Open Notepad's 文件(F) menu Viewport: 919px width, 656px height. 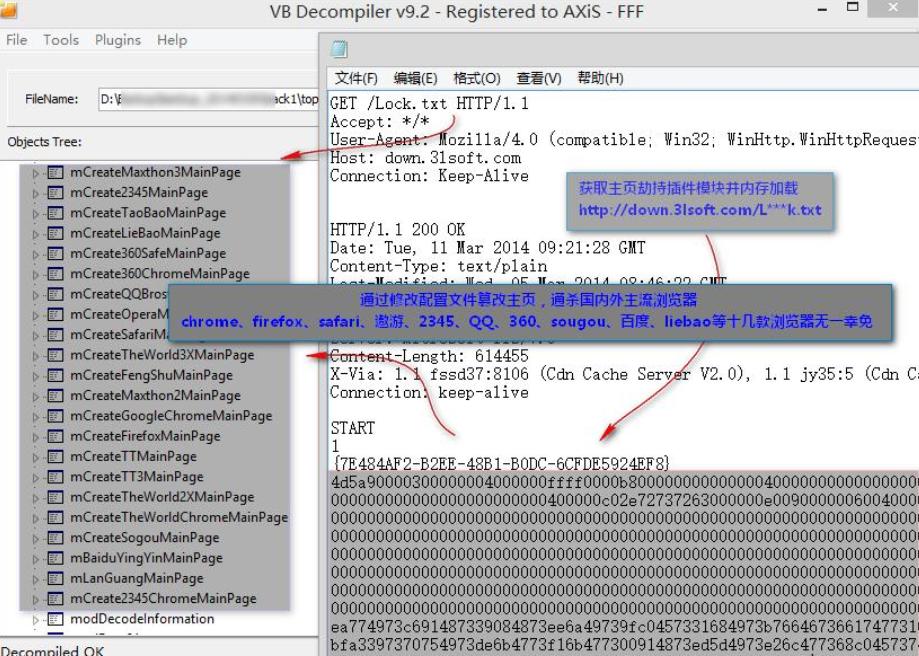[356, 78]
